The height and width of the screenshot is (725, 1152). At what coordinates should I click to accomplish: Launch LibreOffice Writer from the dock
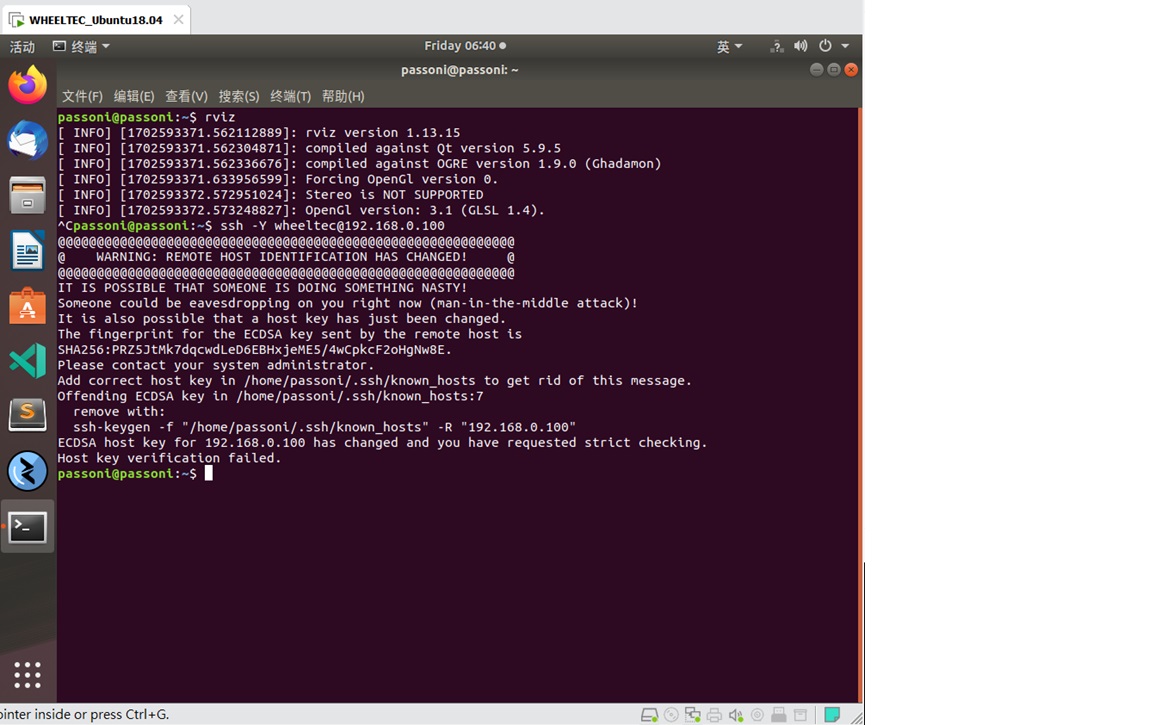pos(27,250)
